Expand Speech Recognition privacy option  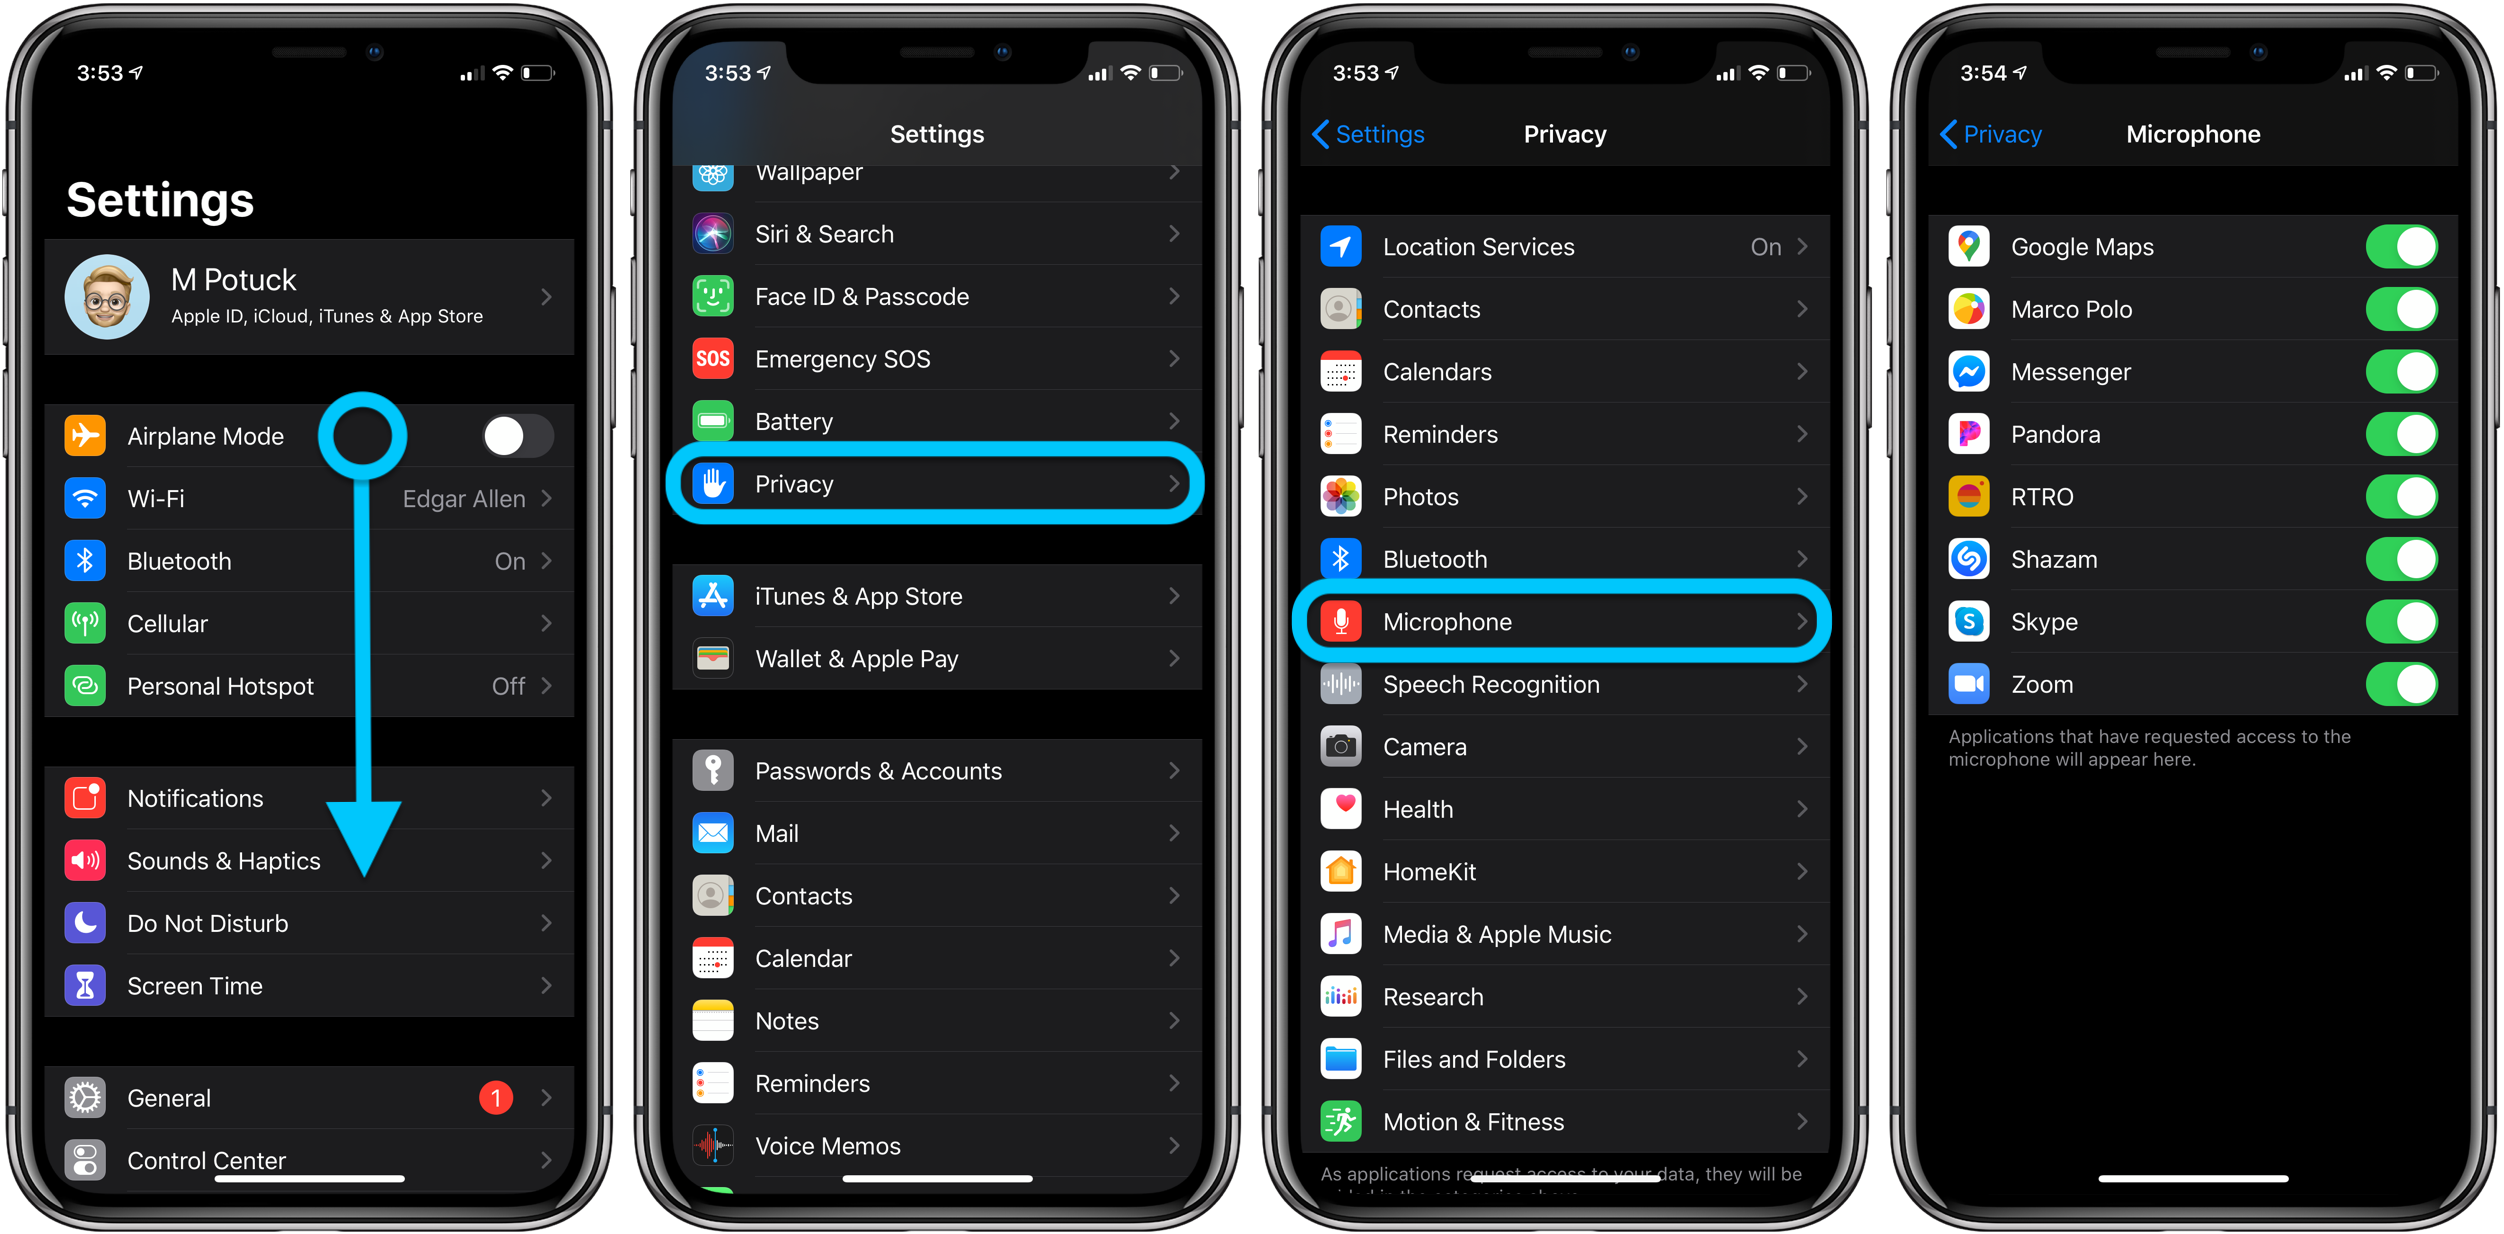1565,685
